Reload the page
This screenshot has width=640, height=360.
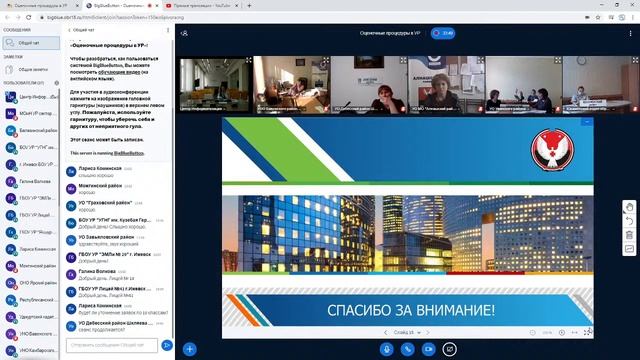coord(29,18)
